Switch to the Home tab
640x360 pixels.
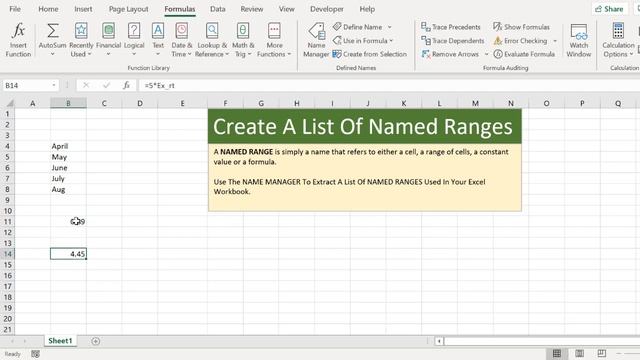click(x=48, y=9)
